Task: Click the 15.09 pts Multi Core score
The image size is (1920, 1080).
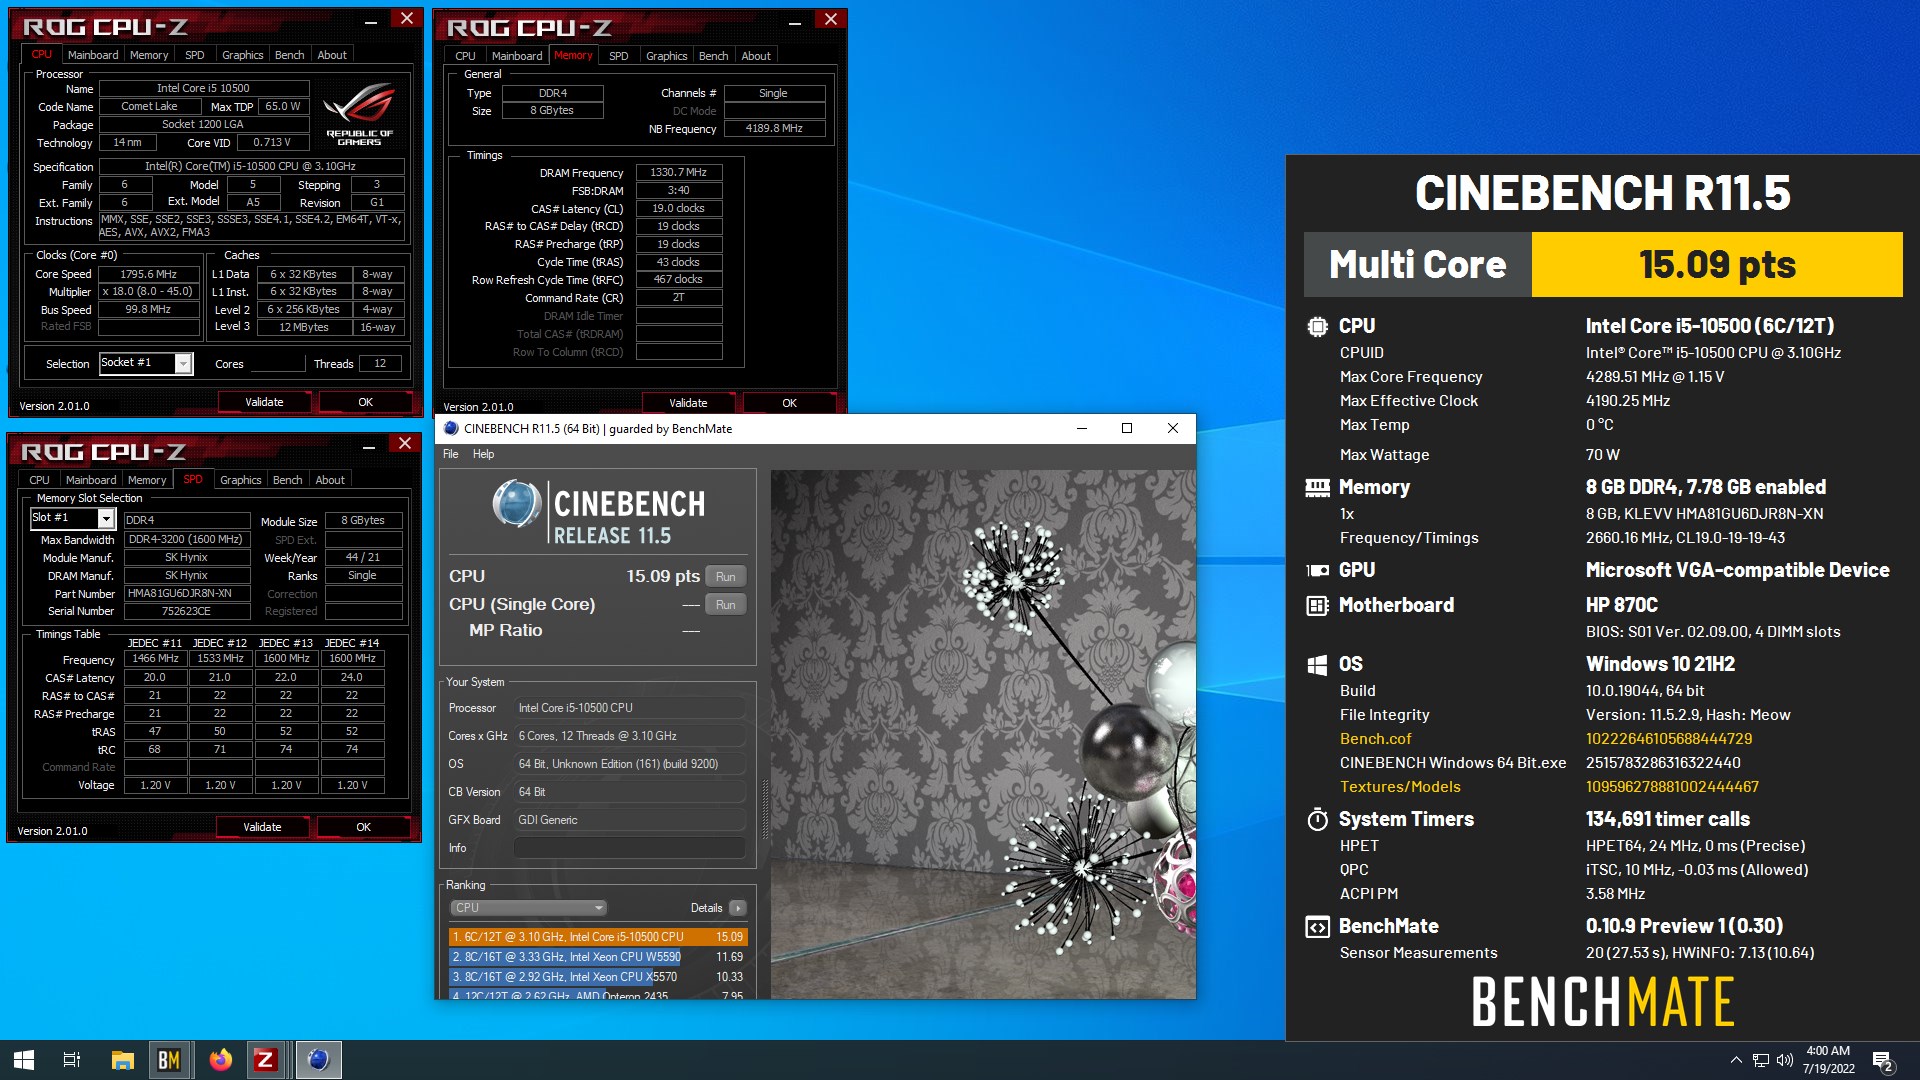Action: (x=1716, y=265)
